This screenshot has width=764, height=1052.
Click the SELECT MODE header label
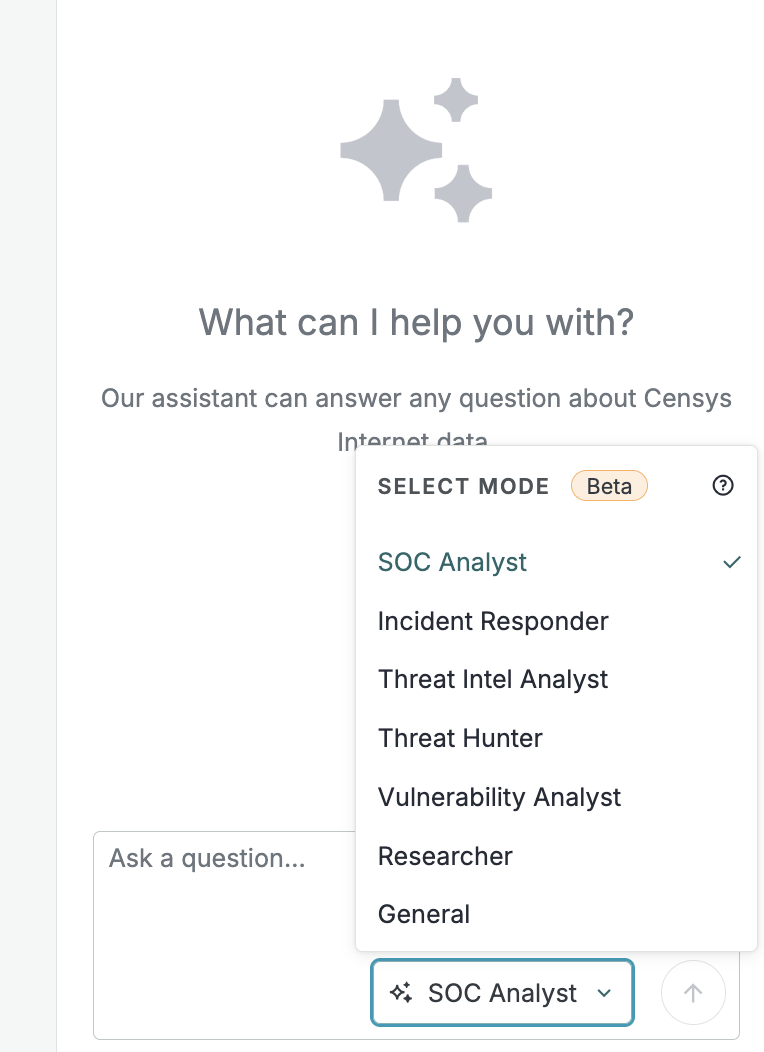coord(463,486)
